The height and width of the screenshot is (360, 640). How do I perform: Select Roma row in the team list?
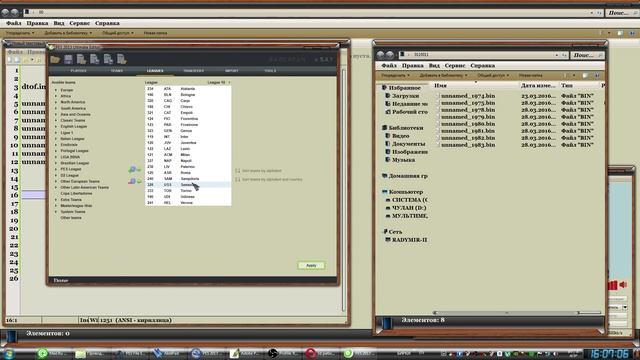pos(188,173)
